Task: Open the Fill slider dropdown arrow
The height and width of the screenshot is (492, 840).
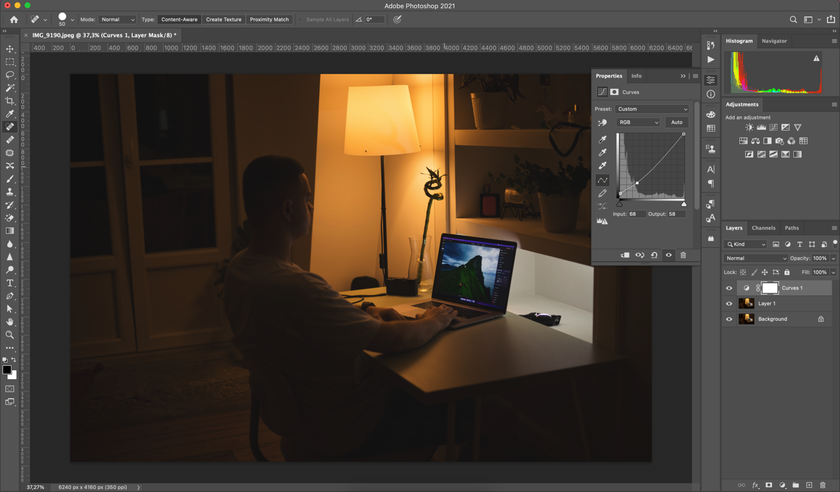Action: (x=833, y=272)
